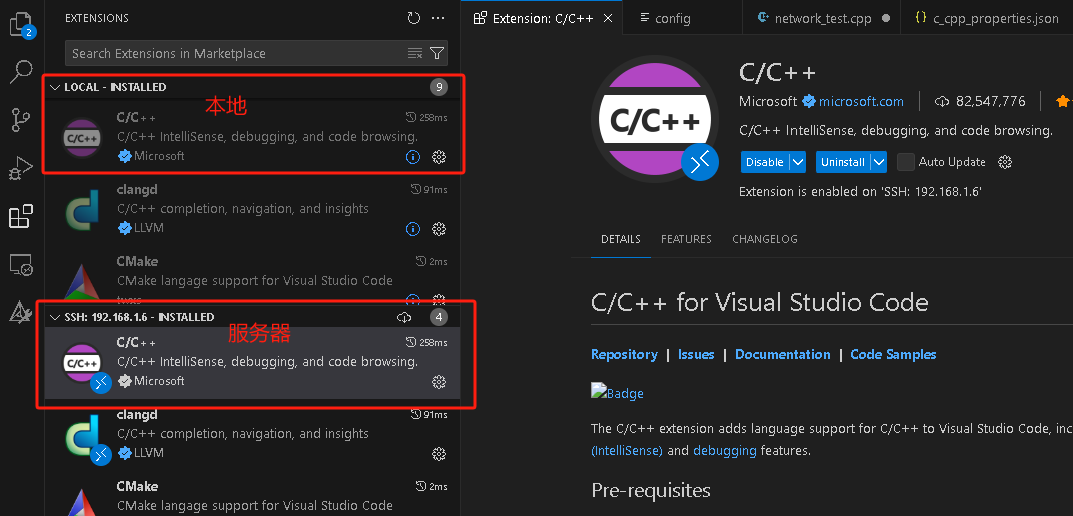Open the Documentation link

point(783,354)
